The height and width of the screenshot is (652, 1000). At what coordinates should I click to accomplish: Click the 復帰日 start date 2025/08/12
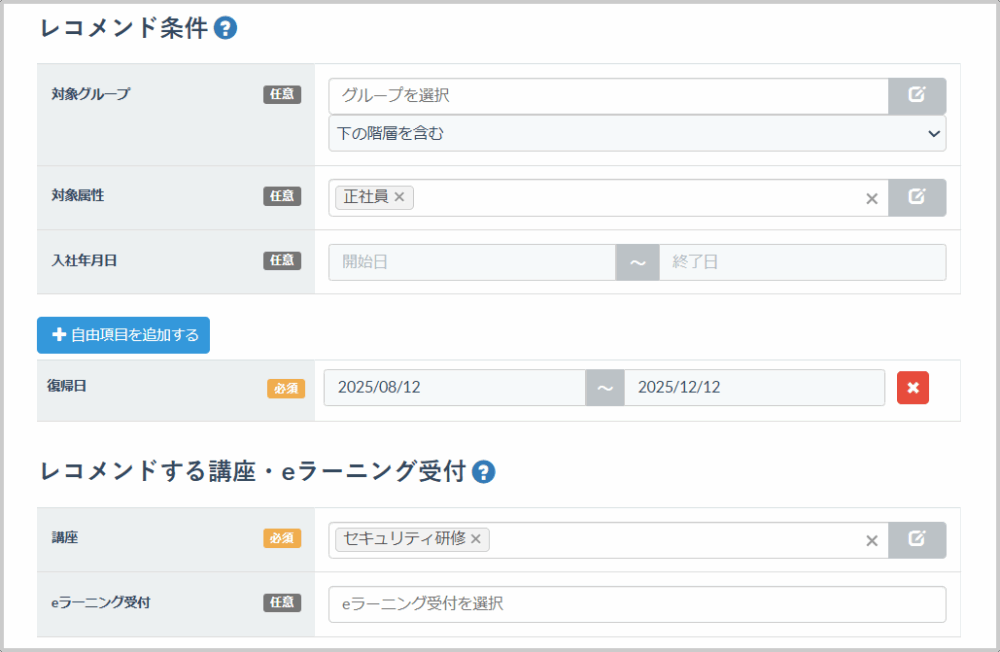[454, 388]
